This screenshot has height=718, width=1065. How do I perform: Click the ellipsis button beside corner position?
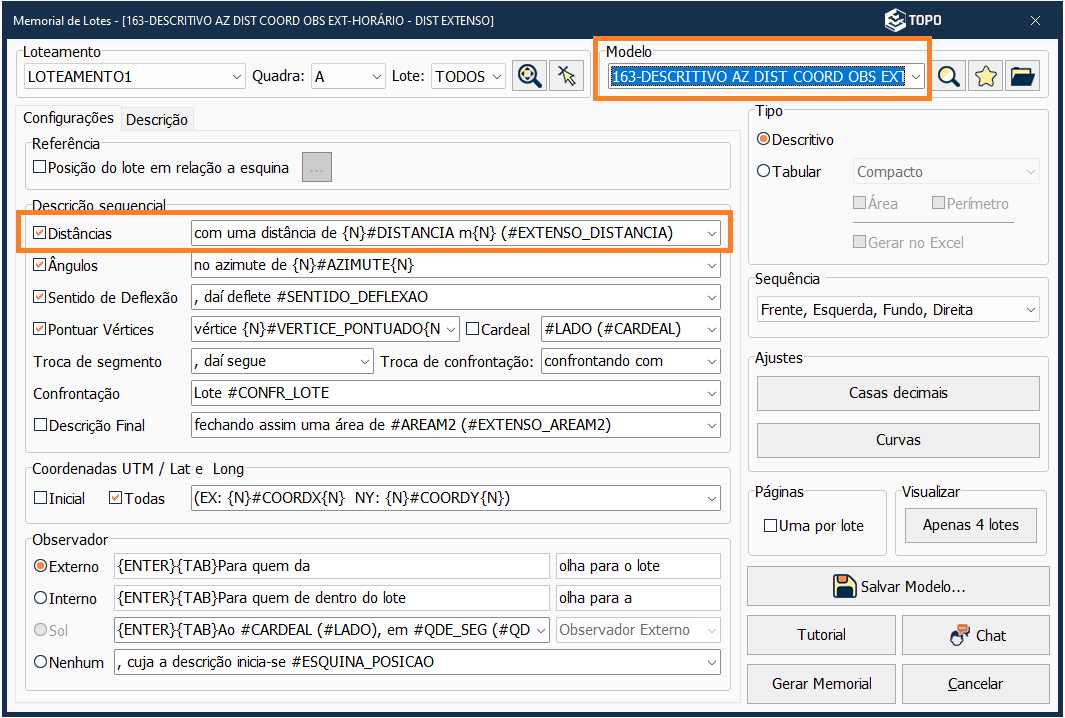317,168
